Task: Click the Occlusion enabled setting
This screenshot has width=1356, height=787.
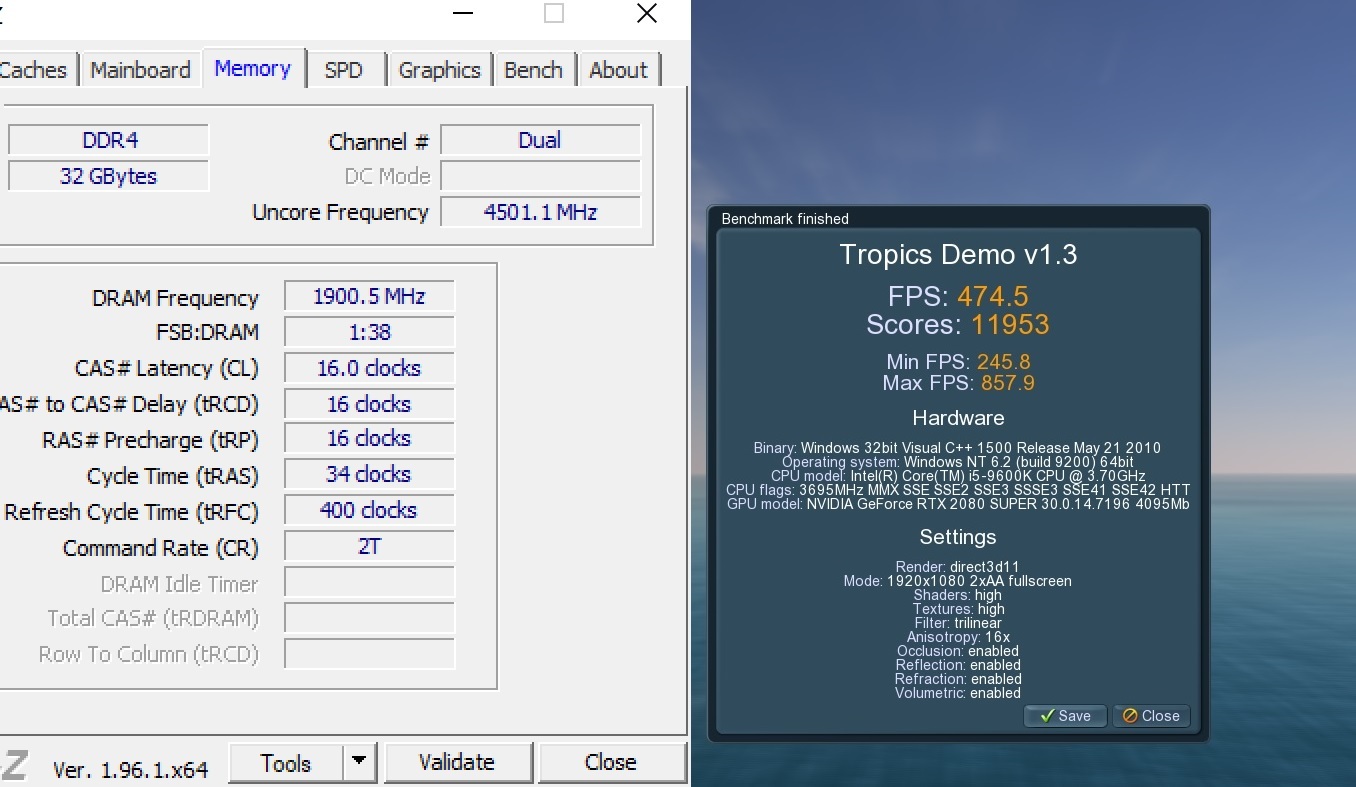Action: point(958,651)
